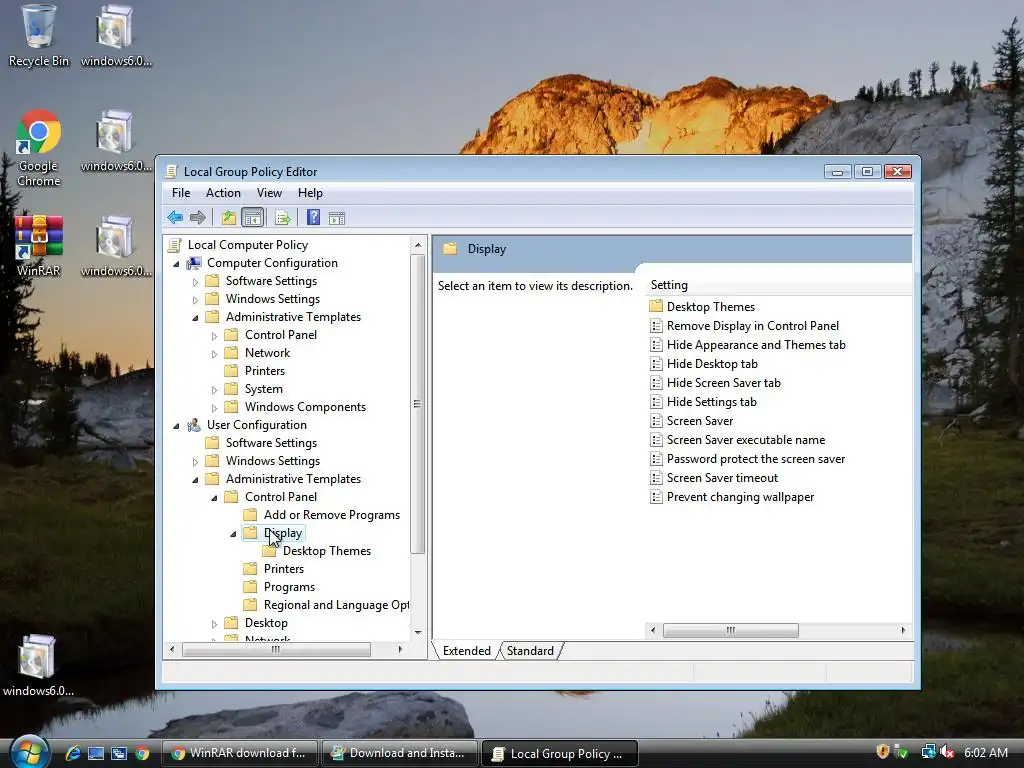Toggle Show/Hide Console Tree toolbar button
The height and width of the screenshot is (768, 1024).
point(252,217)
